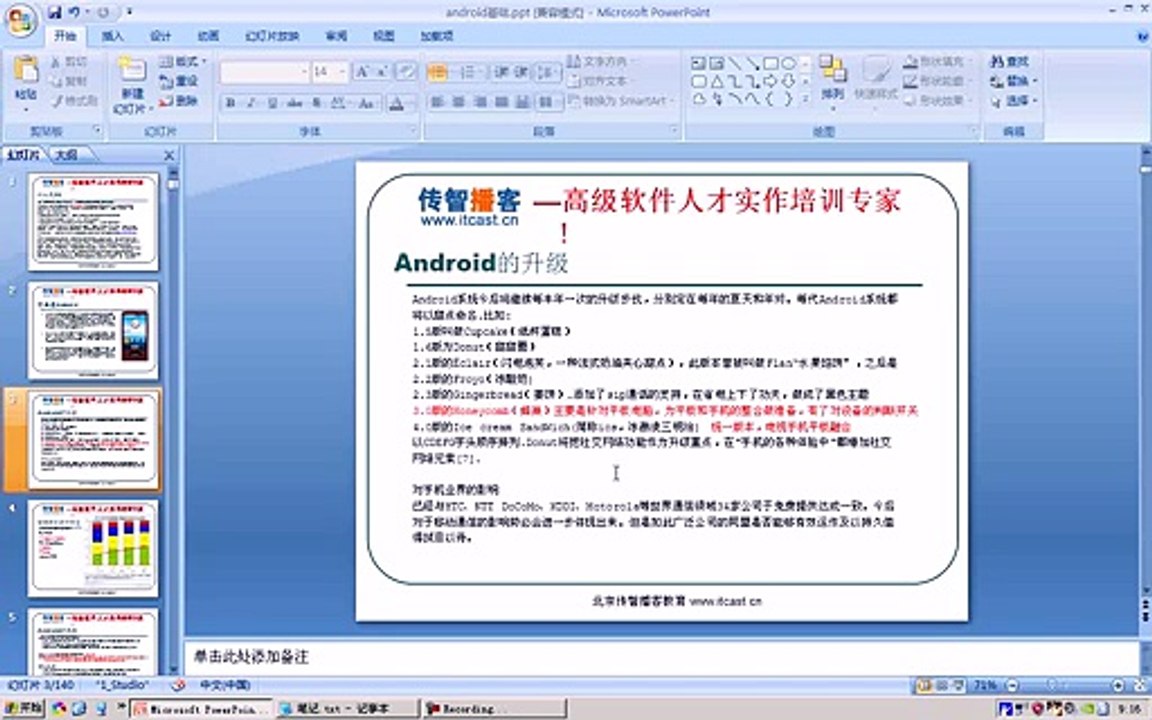The width and height of the screenshot is (1152, 720).
Task: Find text using the binoculars icon
Action: click(1009, 62)
